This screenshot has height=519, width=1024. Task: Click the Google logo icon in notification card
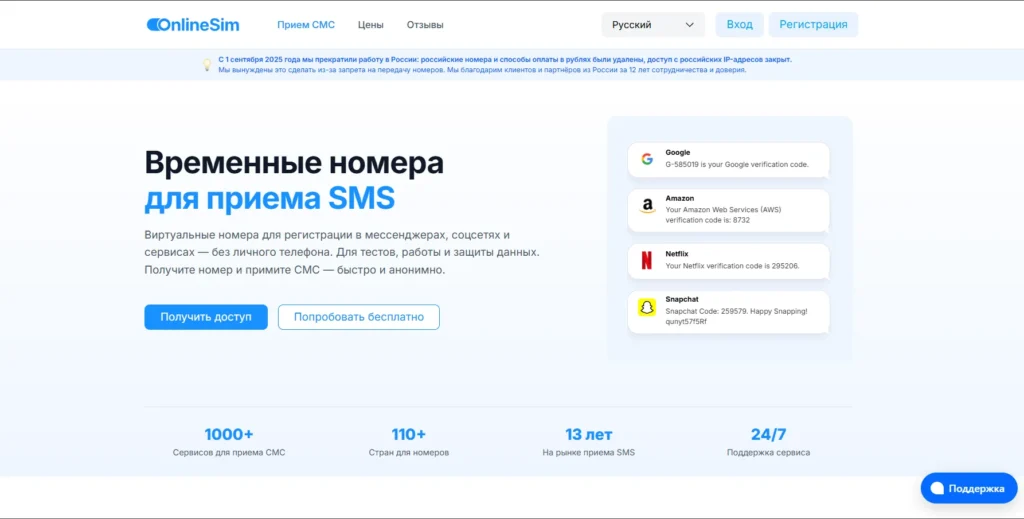647,159
